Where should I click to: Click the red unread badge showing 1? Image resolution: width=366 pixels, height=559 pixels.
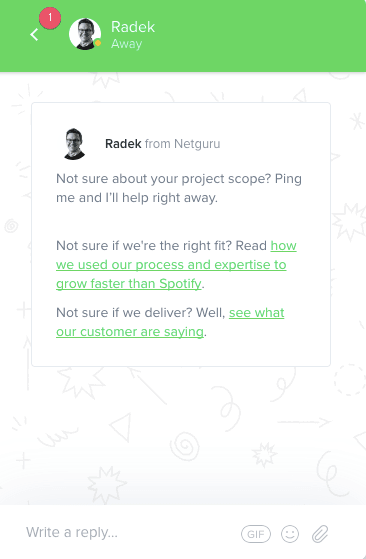click(50, 18)
